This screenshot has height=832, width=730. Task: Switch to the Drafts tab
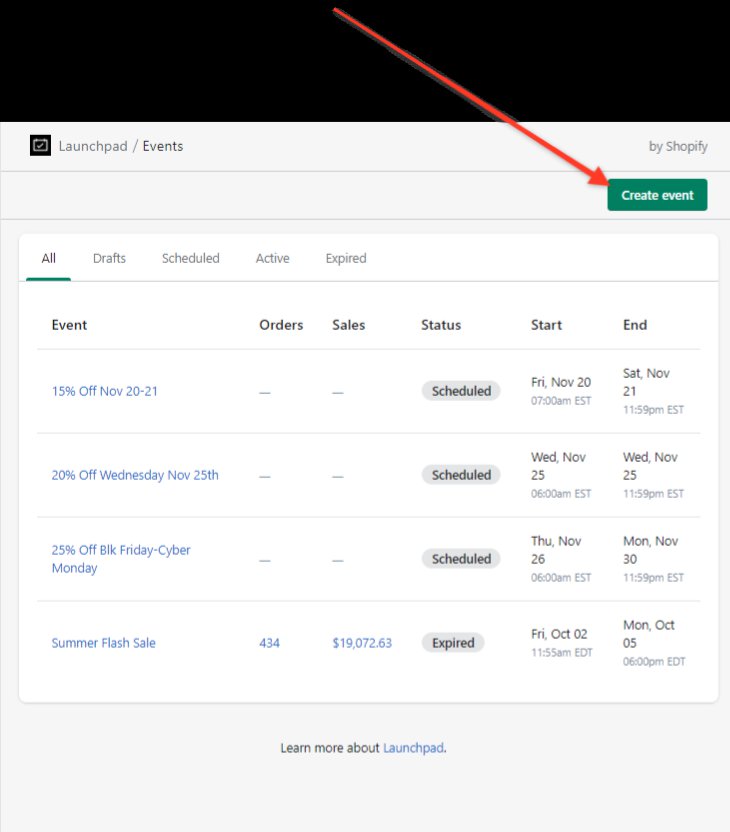point(109,258)
